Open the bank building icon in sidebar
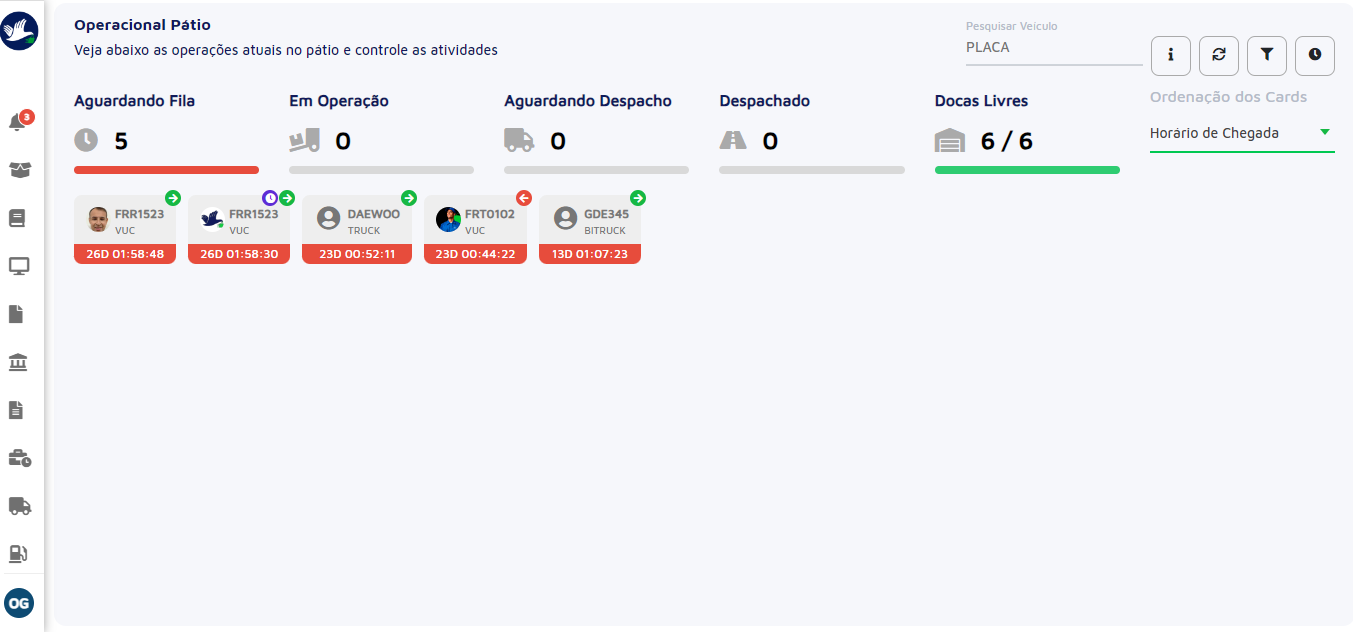This screenshot has height=632, width=1353. (x=18, y=362)
